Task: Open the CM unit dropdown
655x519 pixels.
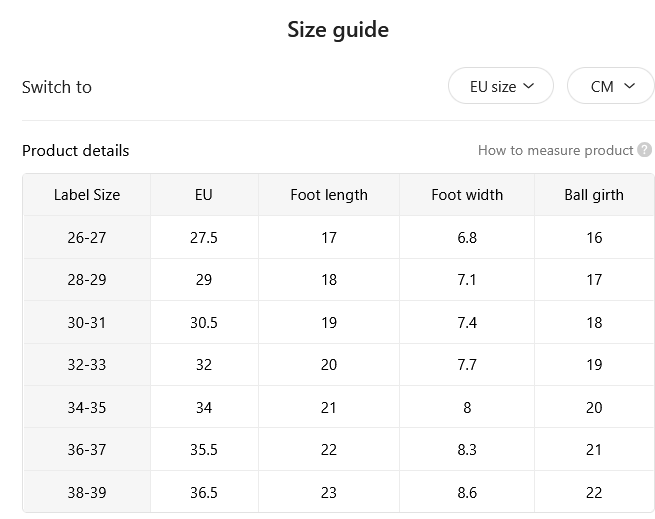Action: (611, 86)
